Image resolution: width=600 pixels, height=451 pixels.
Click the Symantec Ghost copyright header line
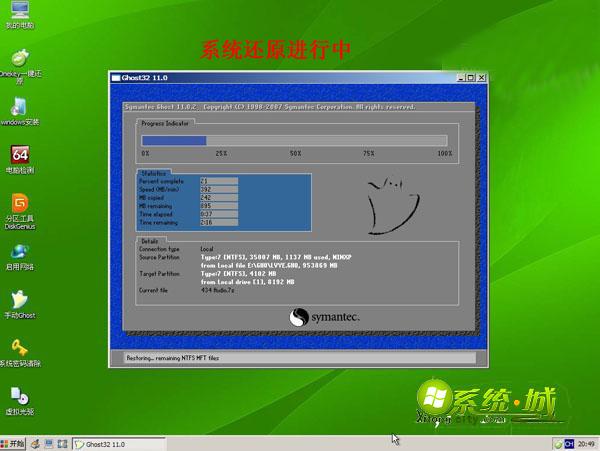click(270, 107)
